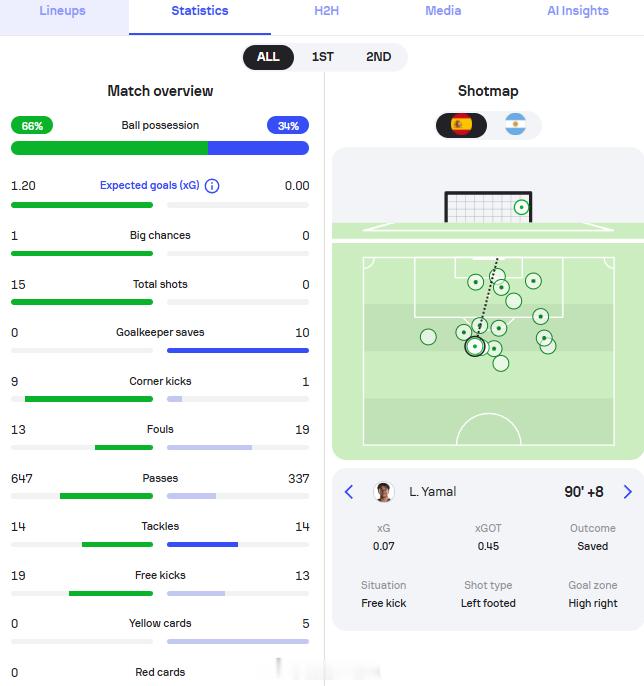
Task: Switch to the Media tab
Action: point(443,11)
